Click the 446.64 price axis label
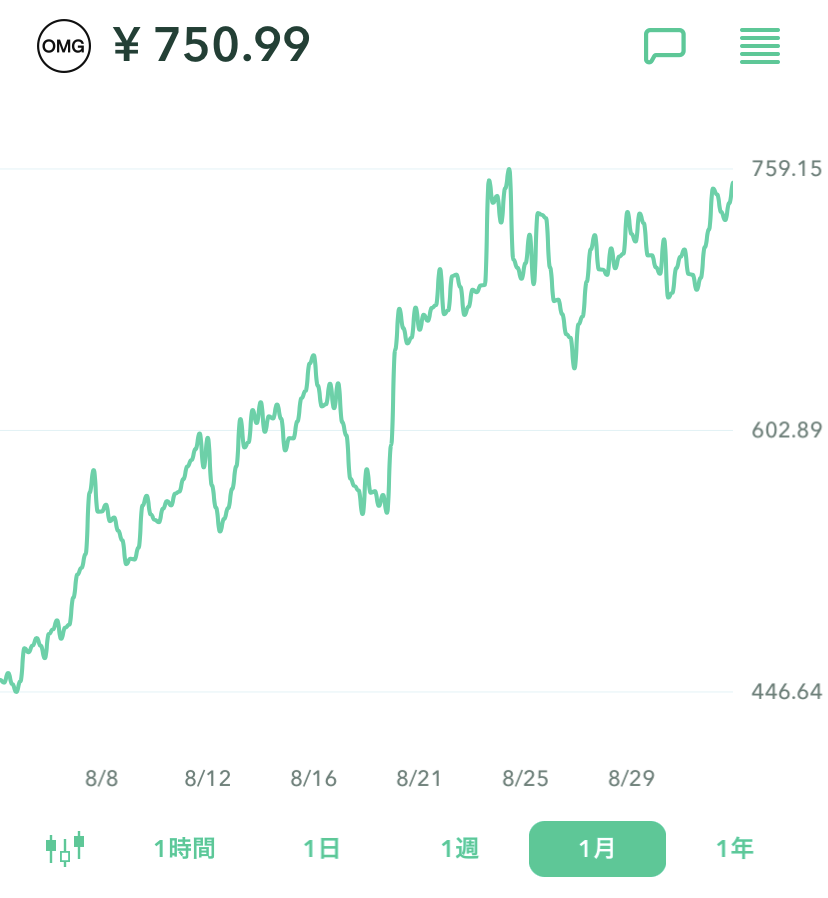 (x=787, y=692)
